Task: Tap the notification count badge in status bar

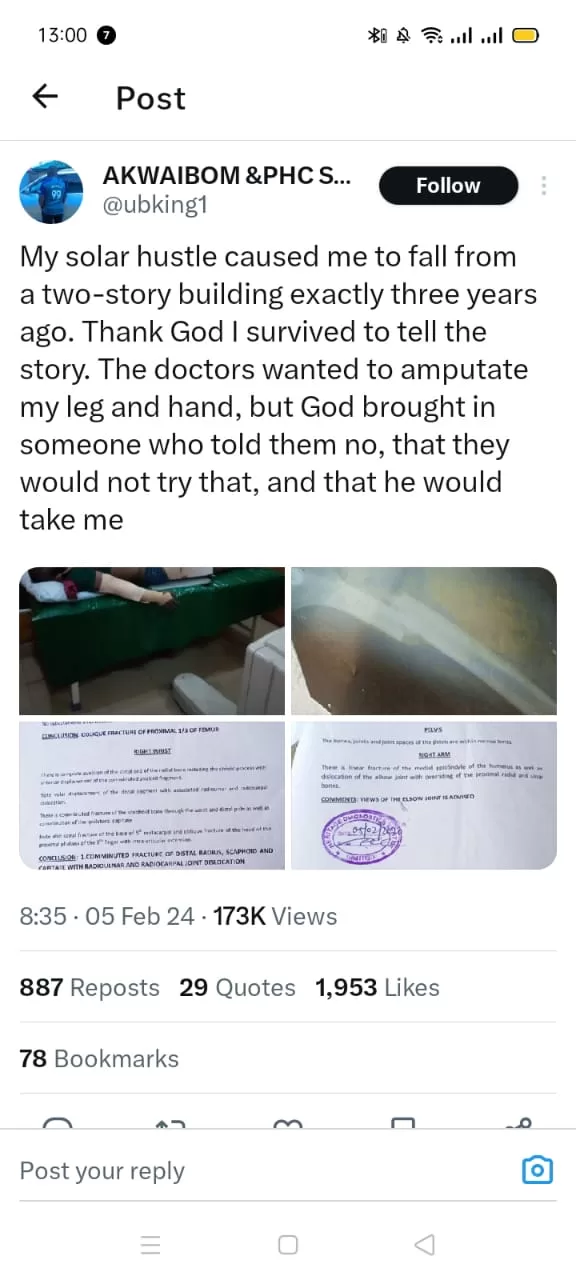Action: pyautogui.click(x=107, y=35)
